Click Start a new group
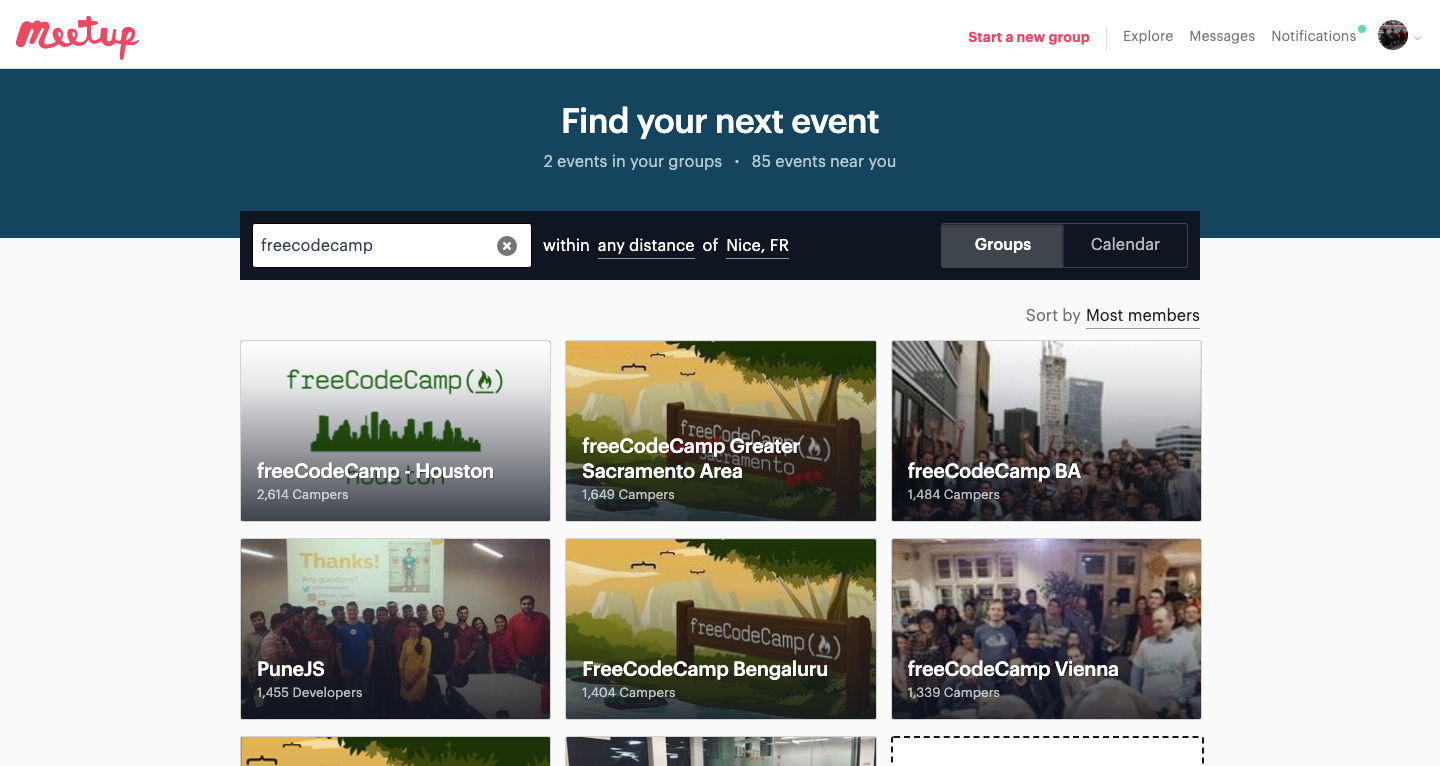Image resolution: width=1440 pixels, height=766 pixels. pos(1028,37)
